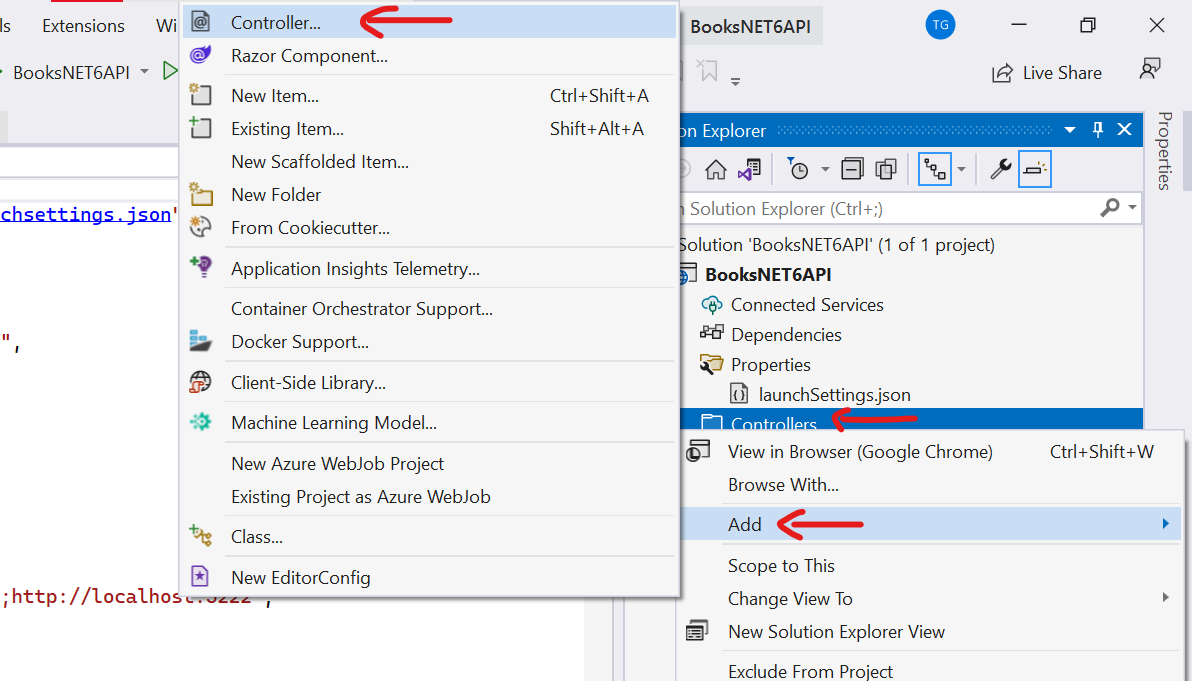Image resolution: width=1192 pixels, height=681 pixels.
Task: Open the Home view in Solution Explorer
Action: click(x=716, y=168)
